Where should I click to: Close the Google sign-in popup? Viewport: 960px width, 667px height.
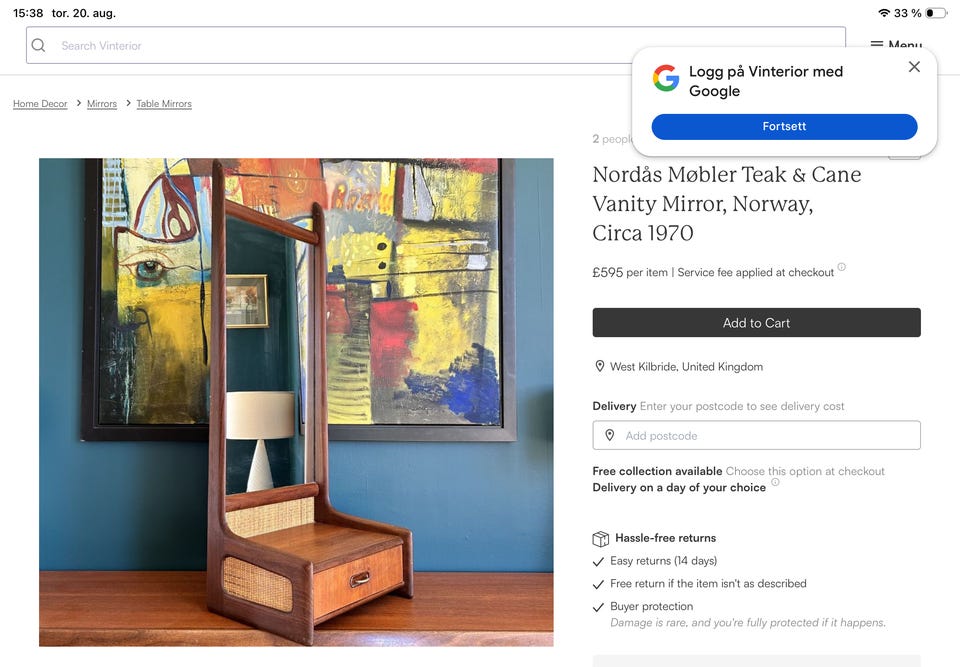click(x=914, y=67)
